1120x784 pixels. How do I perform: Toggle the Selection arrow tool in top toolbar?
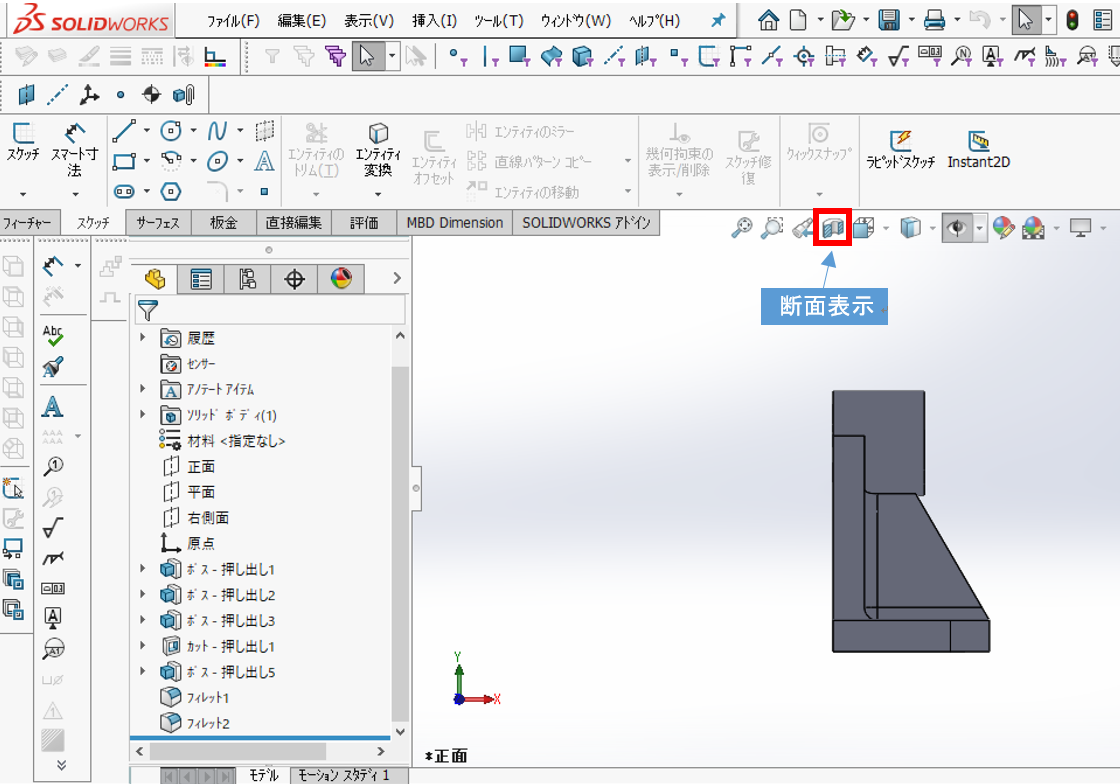pyautogui.click(x=1024, y=20)
